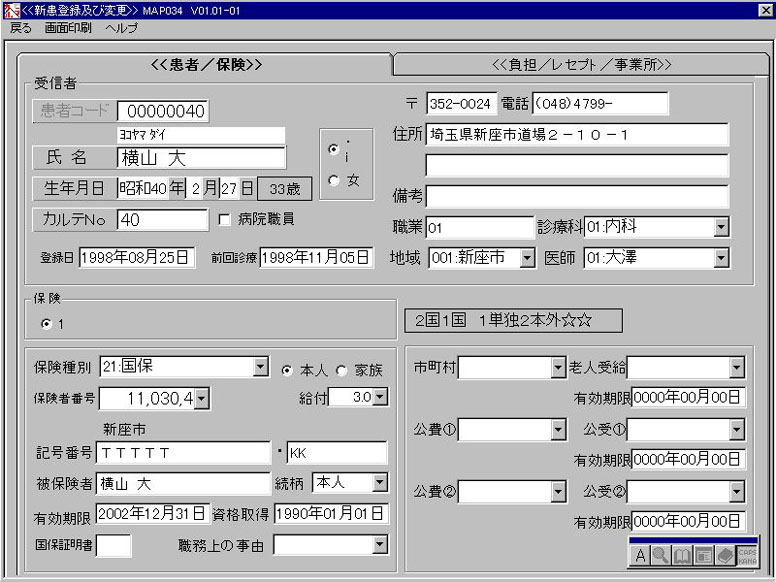Click the 戻る menu item

pos(21,28)
